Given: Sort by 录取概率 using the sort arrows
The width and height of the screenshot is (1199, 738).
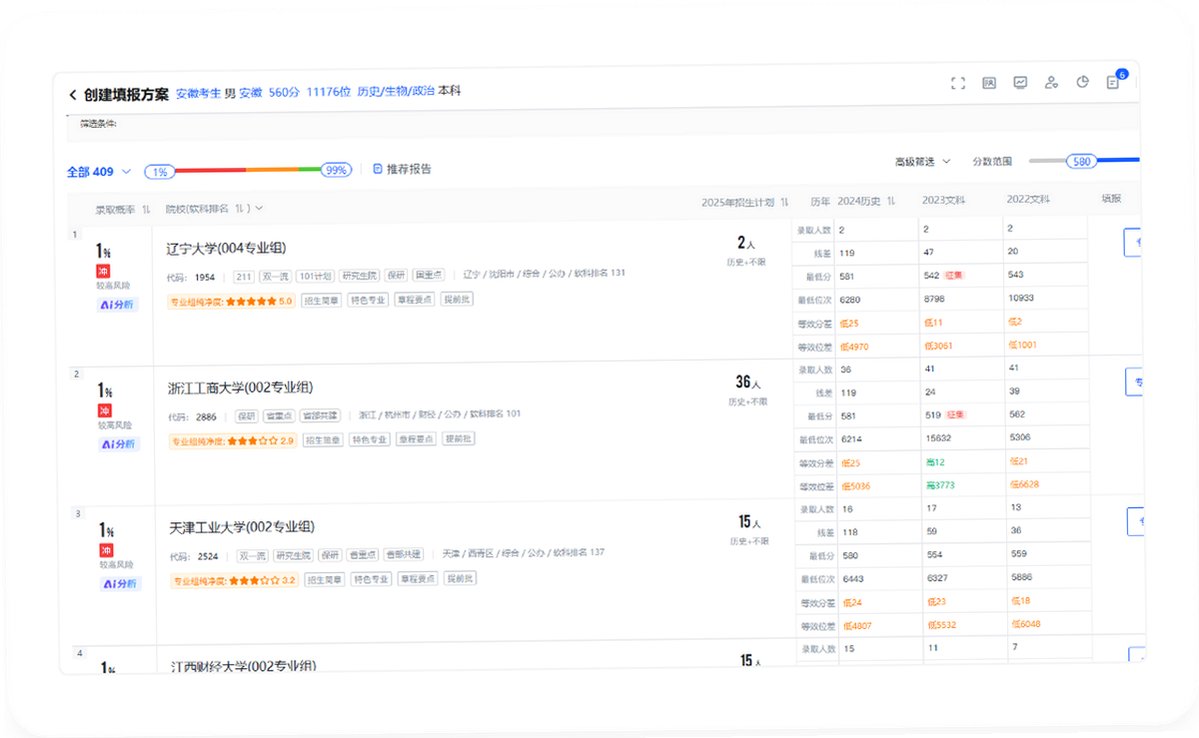Looking at the screenshot, I should 146,210.
